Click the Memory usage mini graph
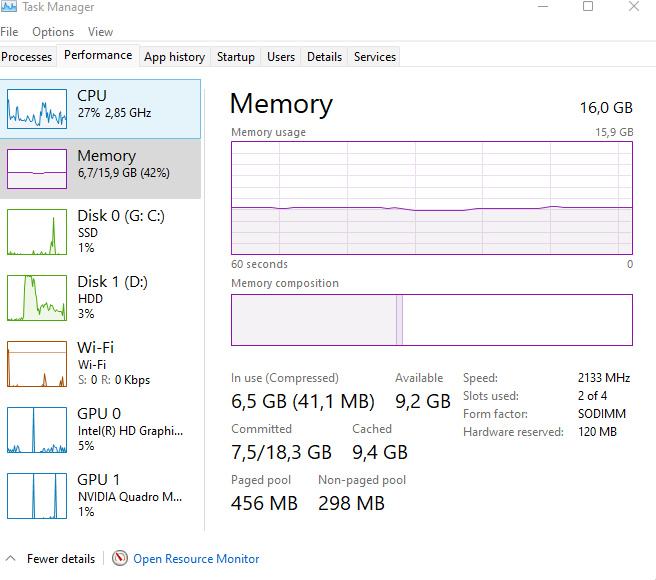 37,169
